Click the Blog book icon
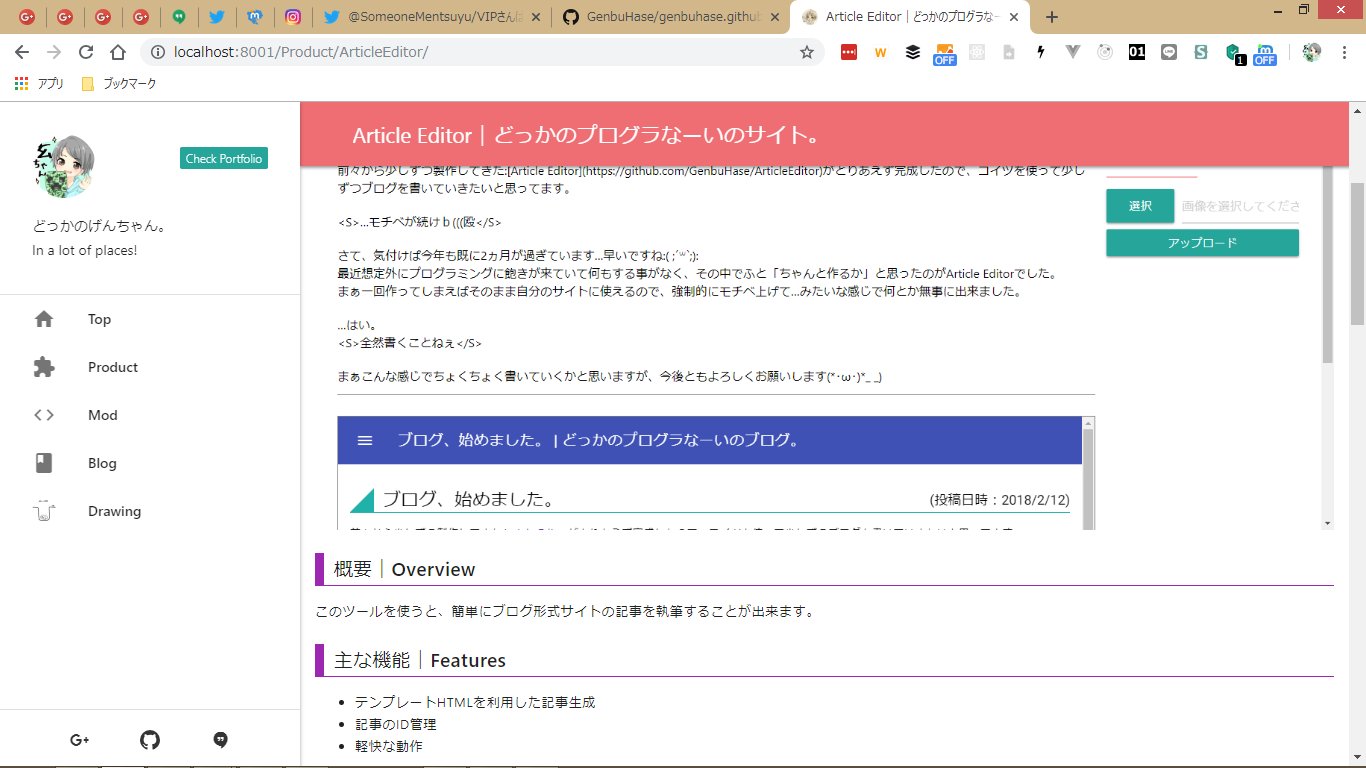Image resolution: width=1366 pixels, height=768 pixels. point(44,463)
